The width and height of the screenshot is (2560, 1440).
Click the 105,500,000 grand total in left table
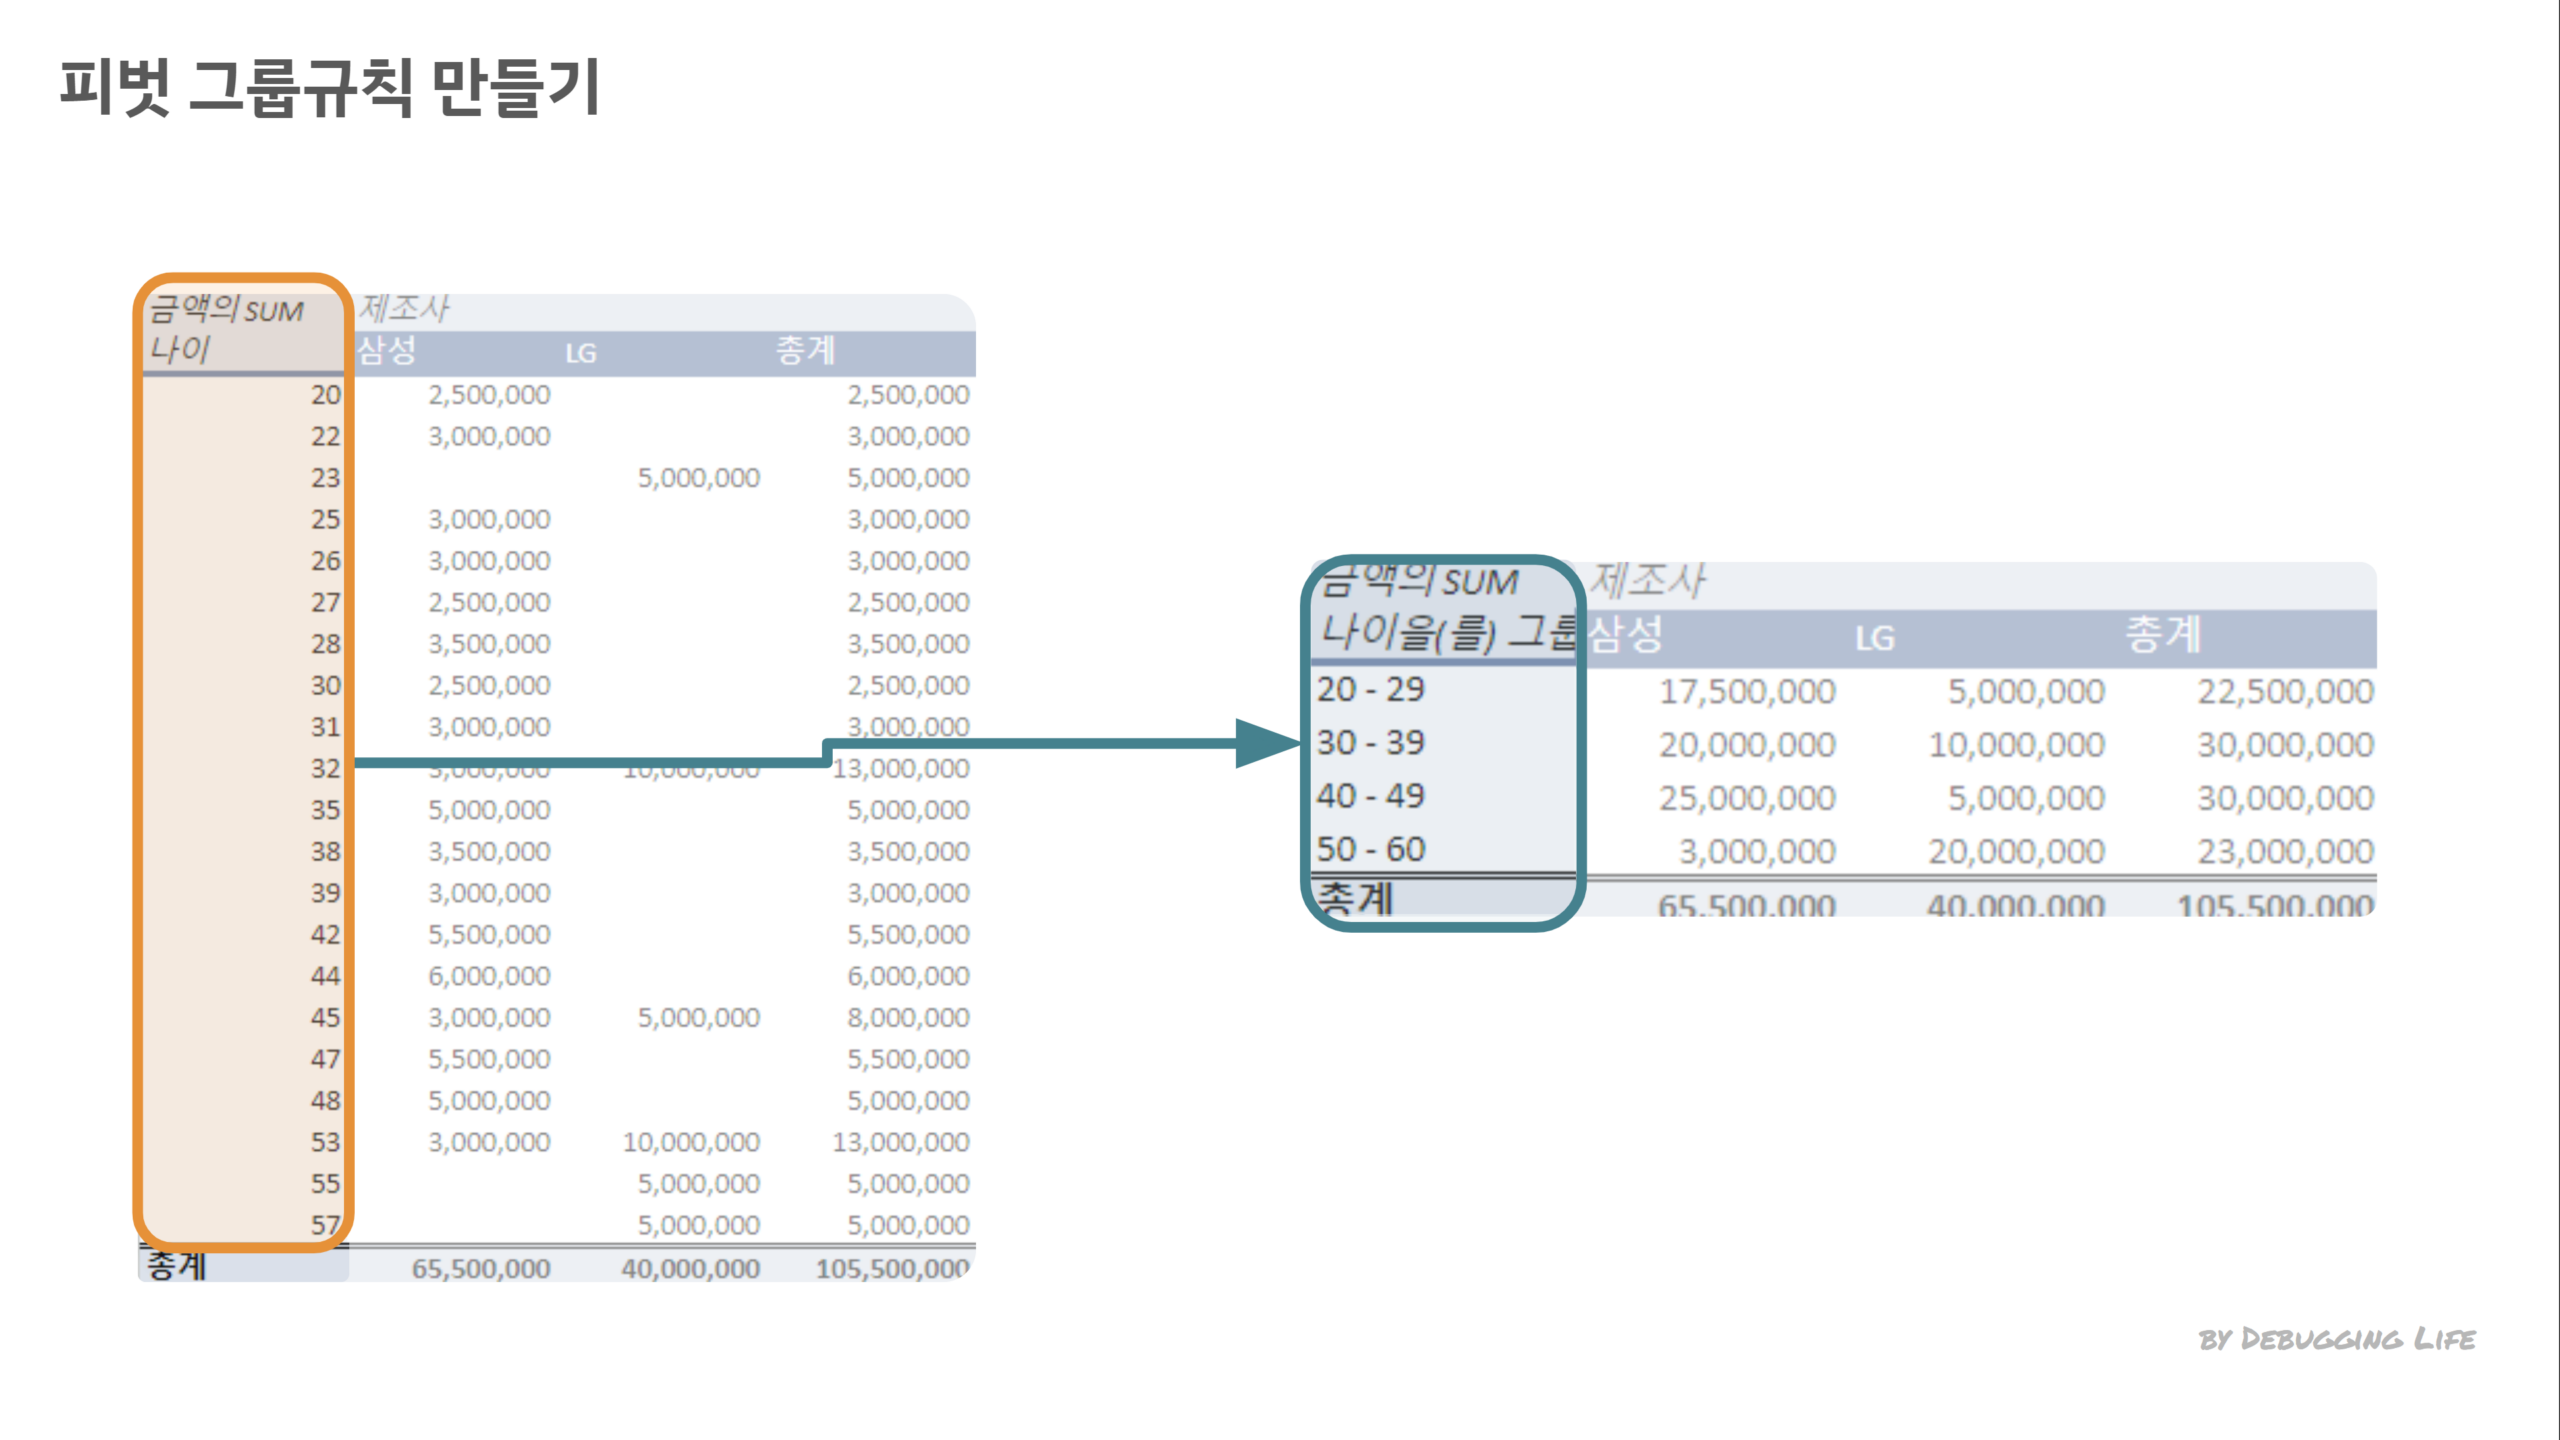coord(892,1269)
